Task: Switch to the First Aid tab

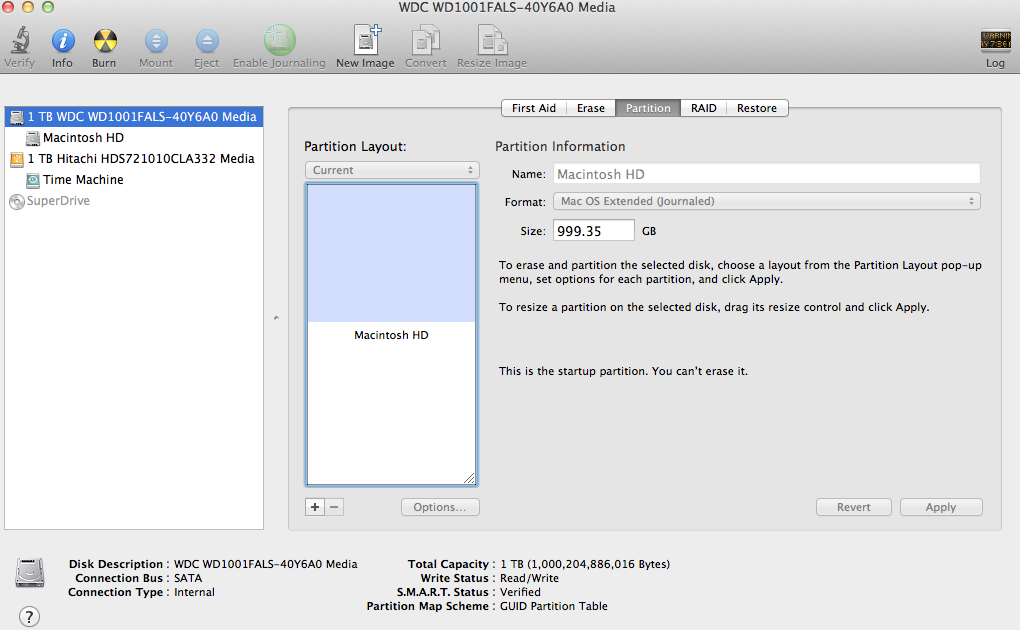Action: 533,108
